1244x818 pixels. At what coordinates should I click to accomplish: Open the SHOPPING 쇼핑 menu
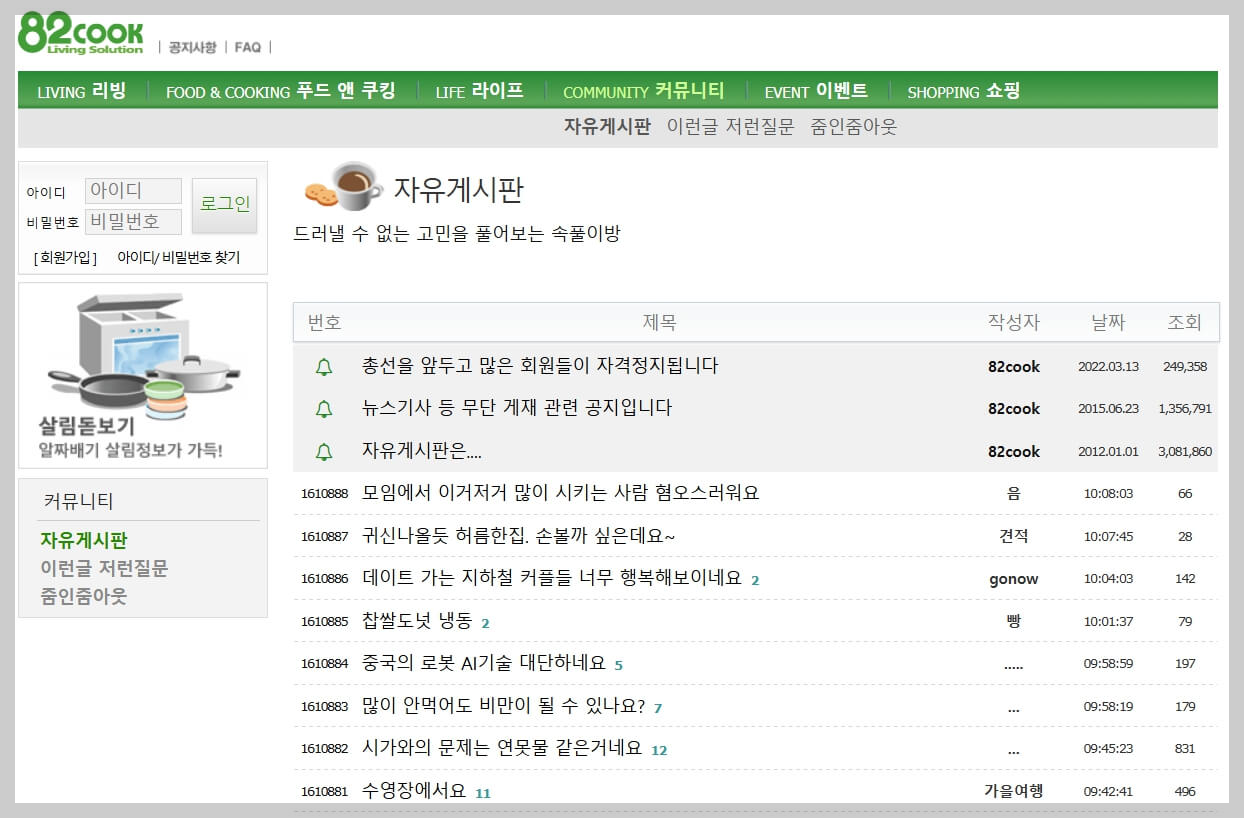click(963, 91)
